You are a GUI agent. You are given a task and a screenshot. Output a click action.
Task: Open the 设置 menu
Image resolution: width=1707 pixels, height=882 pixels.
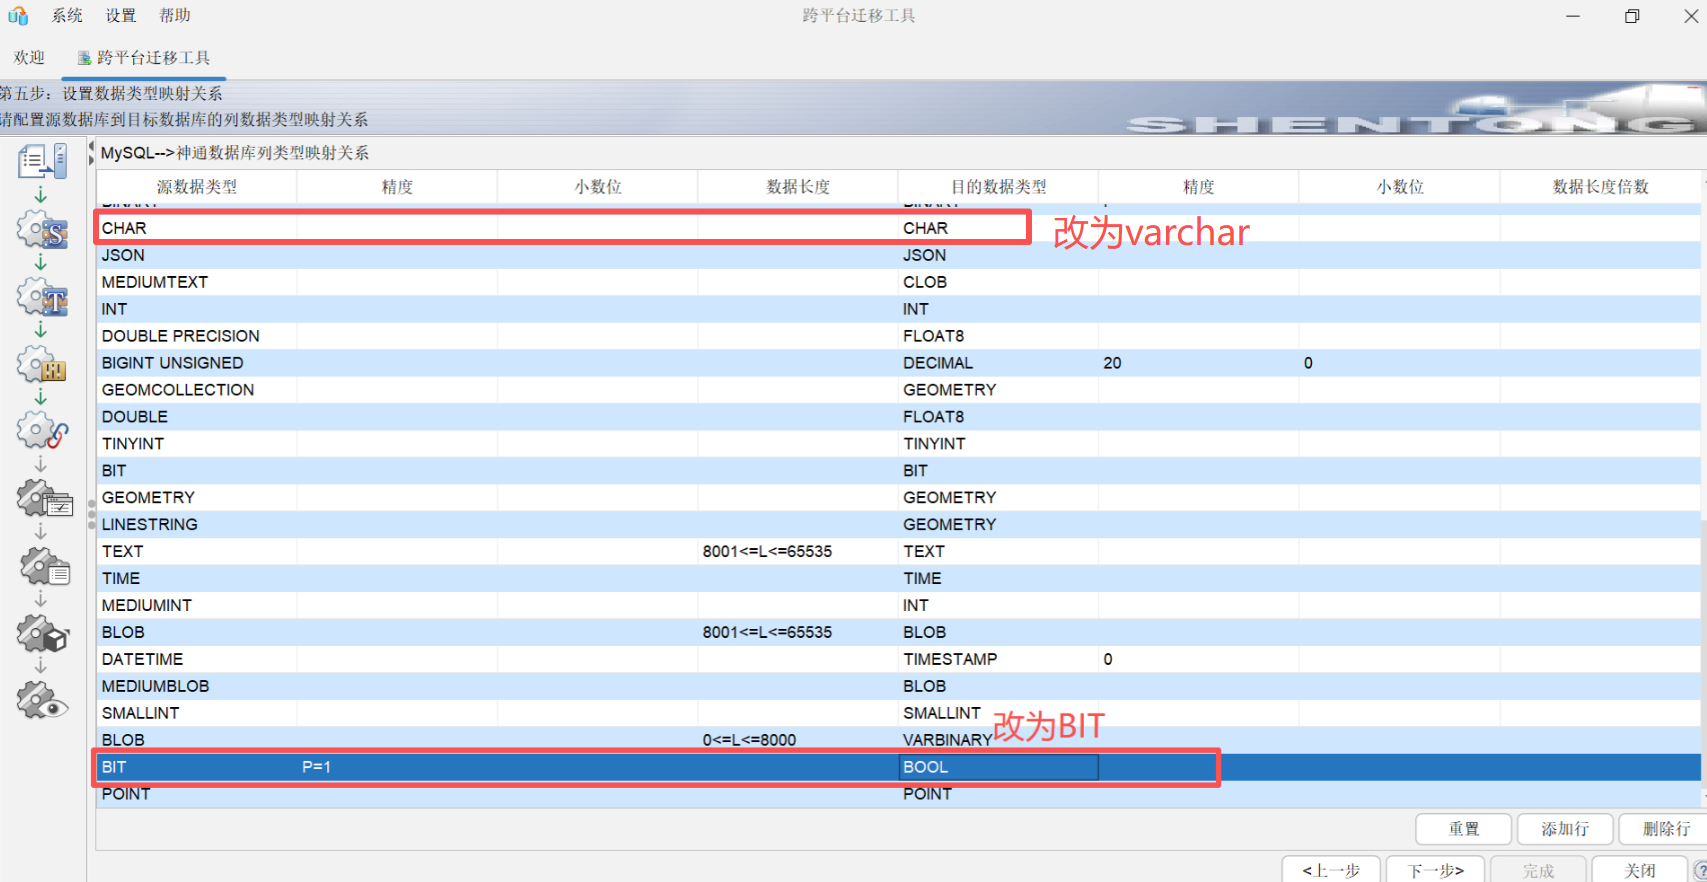pos(121,16)
